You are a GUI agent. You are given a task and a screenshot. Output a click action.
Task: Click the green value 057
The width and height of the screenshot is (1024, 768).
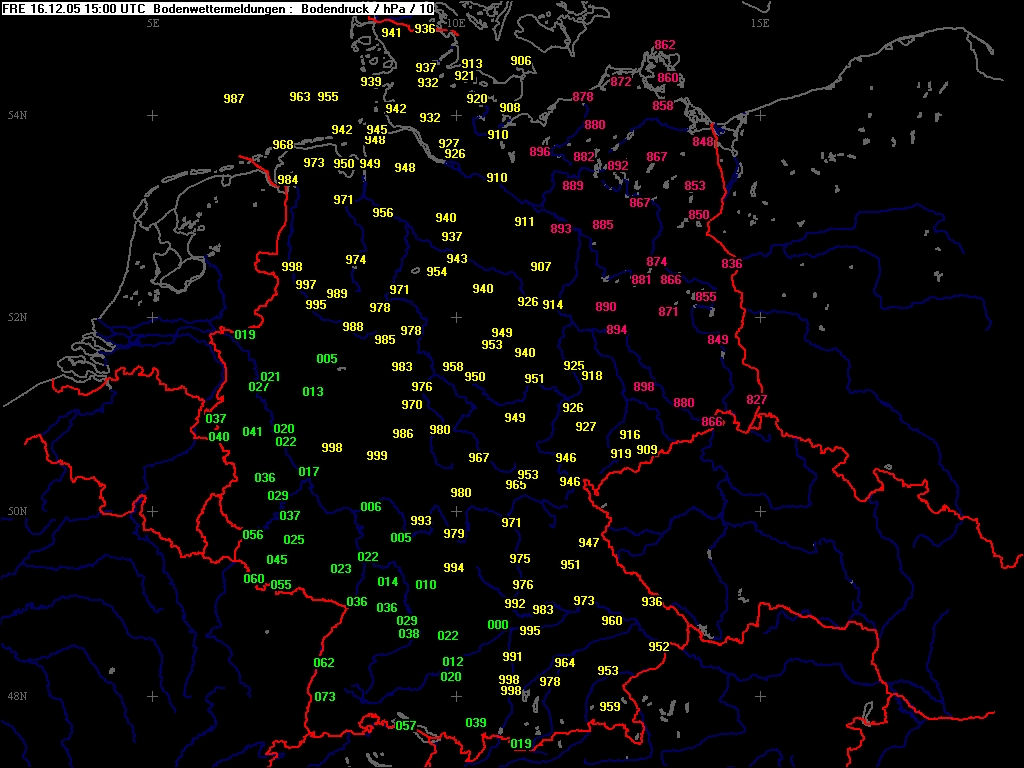[x=406, y=726]
